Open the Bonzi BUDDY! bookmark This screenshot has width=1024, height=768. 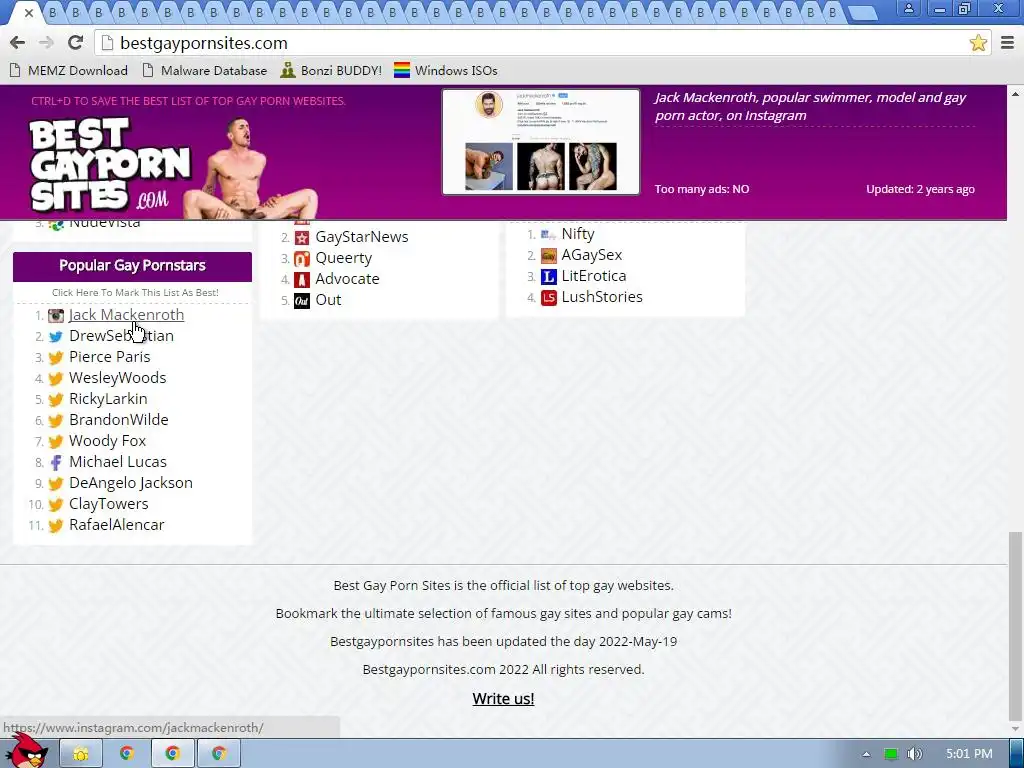click(x=332, y=71)
